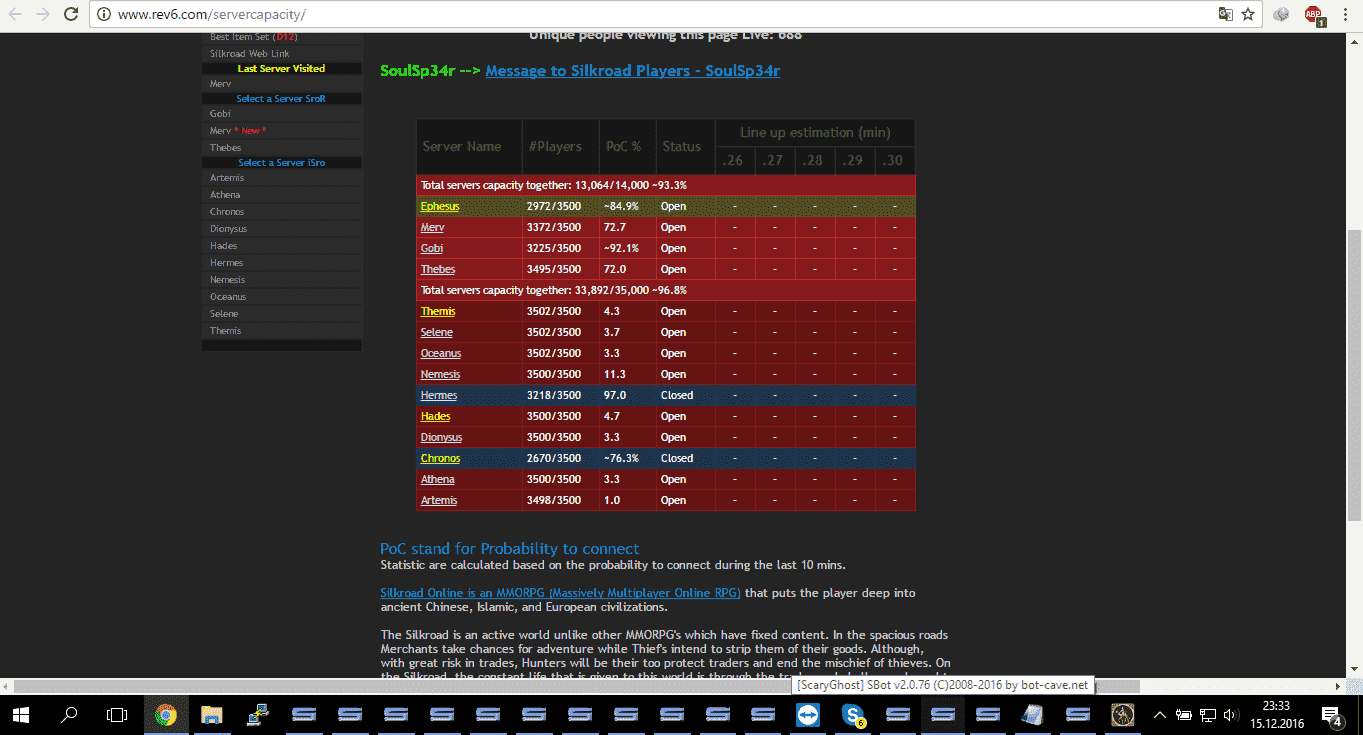Open the grey extension icon beside ABP
Screen dimensions: 1363x735
coord(1282,15)
